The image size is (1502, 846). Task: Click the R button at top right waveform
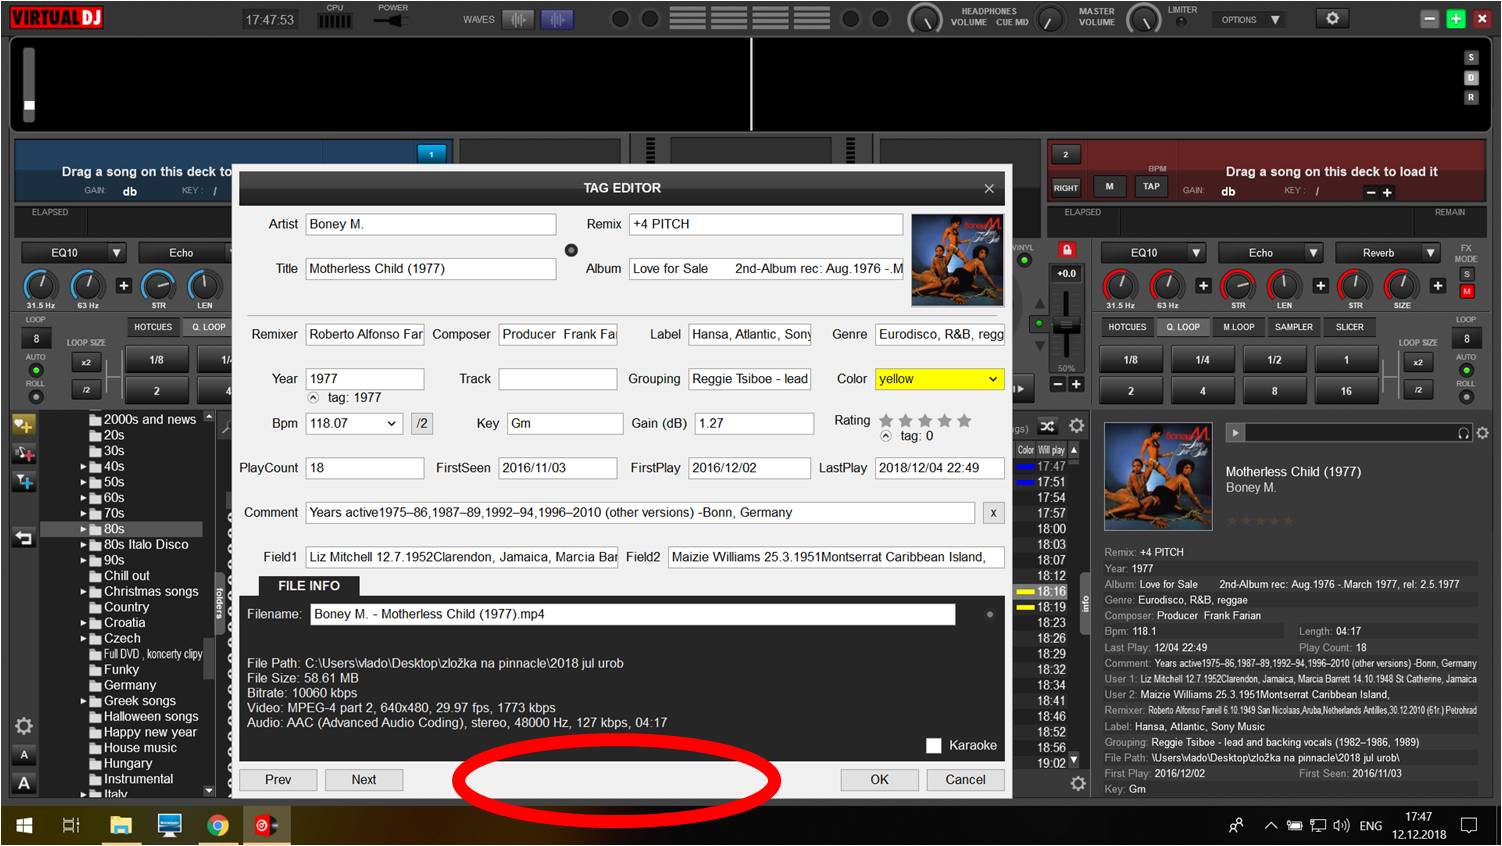click(1471, 97)
